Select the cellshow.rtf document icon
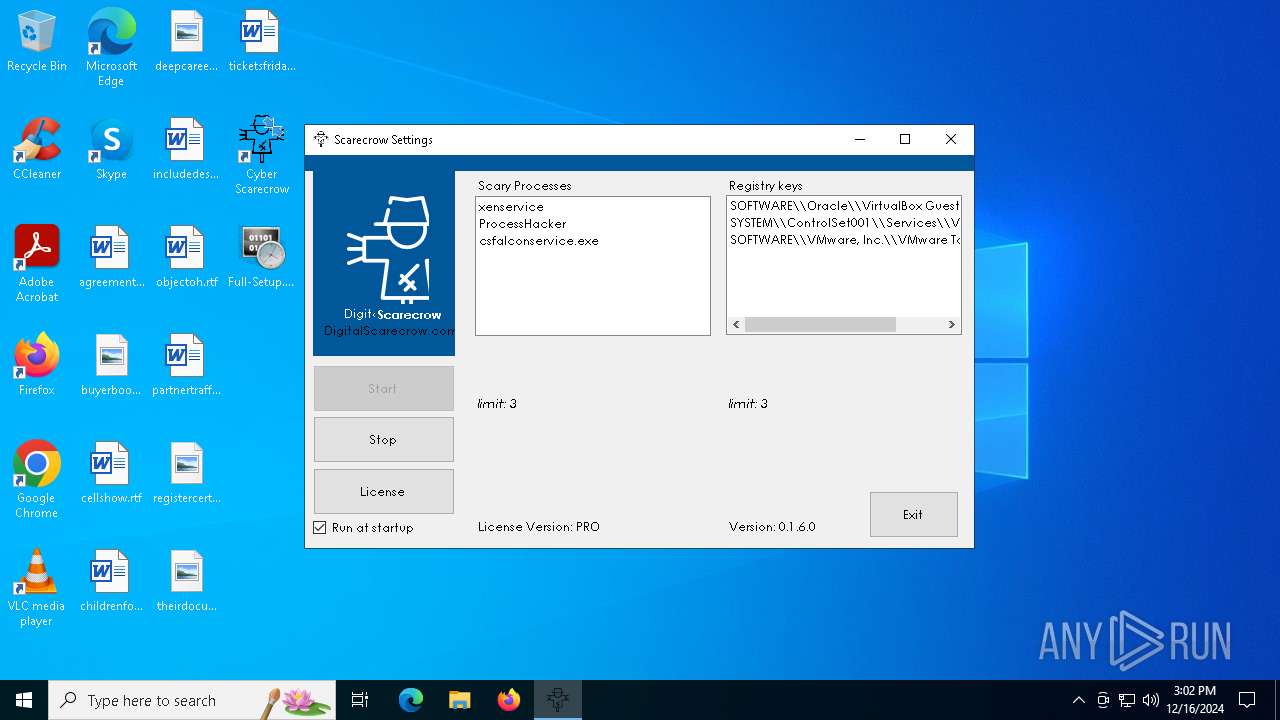Screen dimensions: 1280x720 (111, 474)
